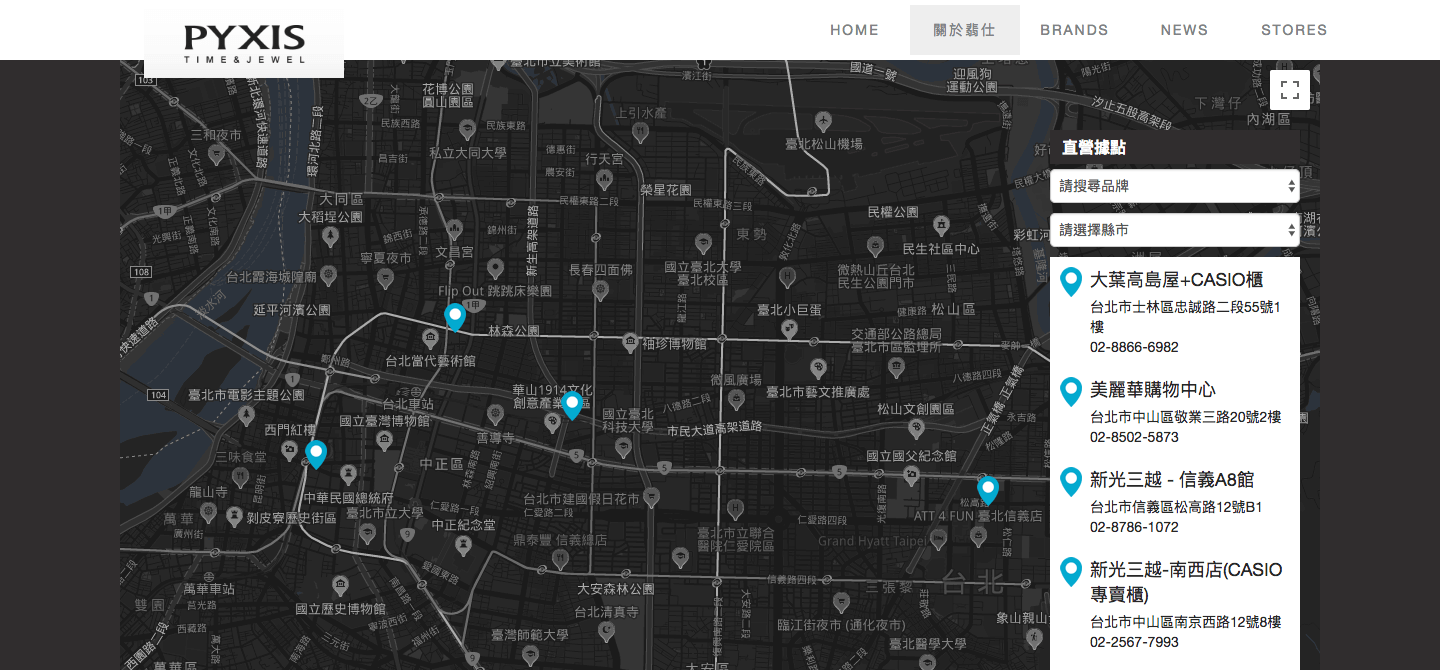
Task: Click the 臺北松山機場 airport icon
Action: [823, 121]
